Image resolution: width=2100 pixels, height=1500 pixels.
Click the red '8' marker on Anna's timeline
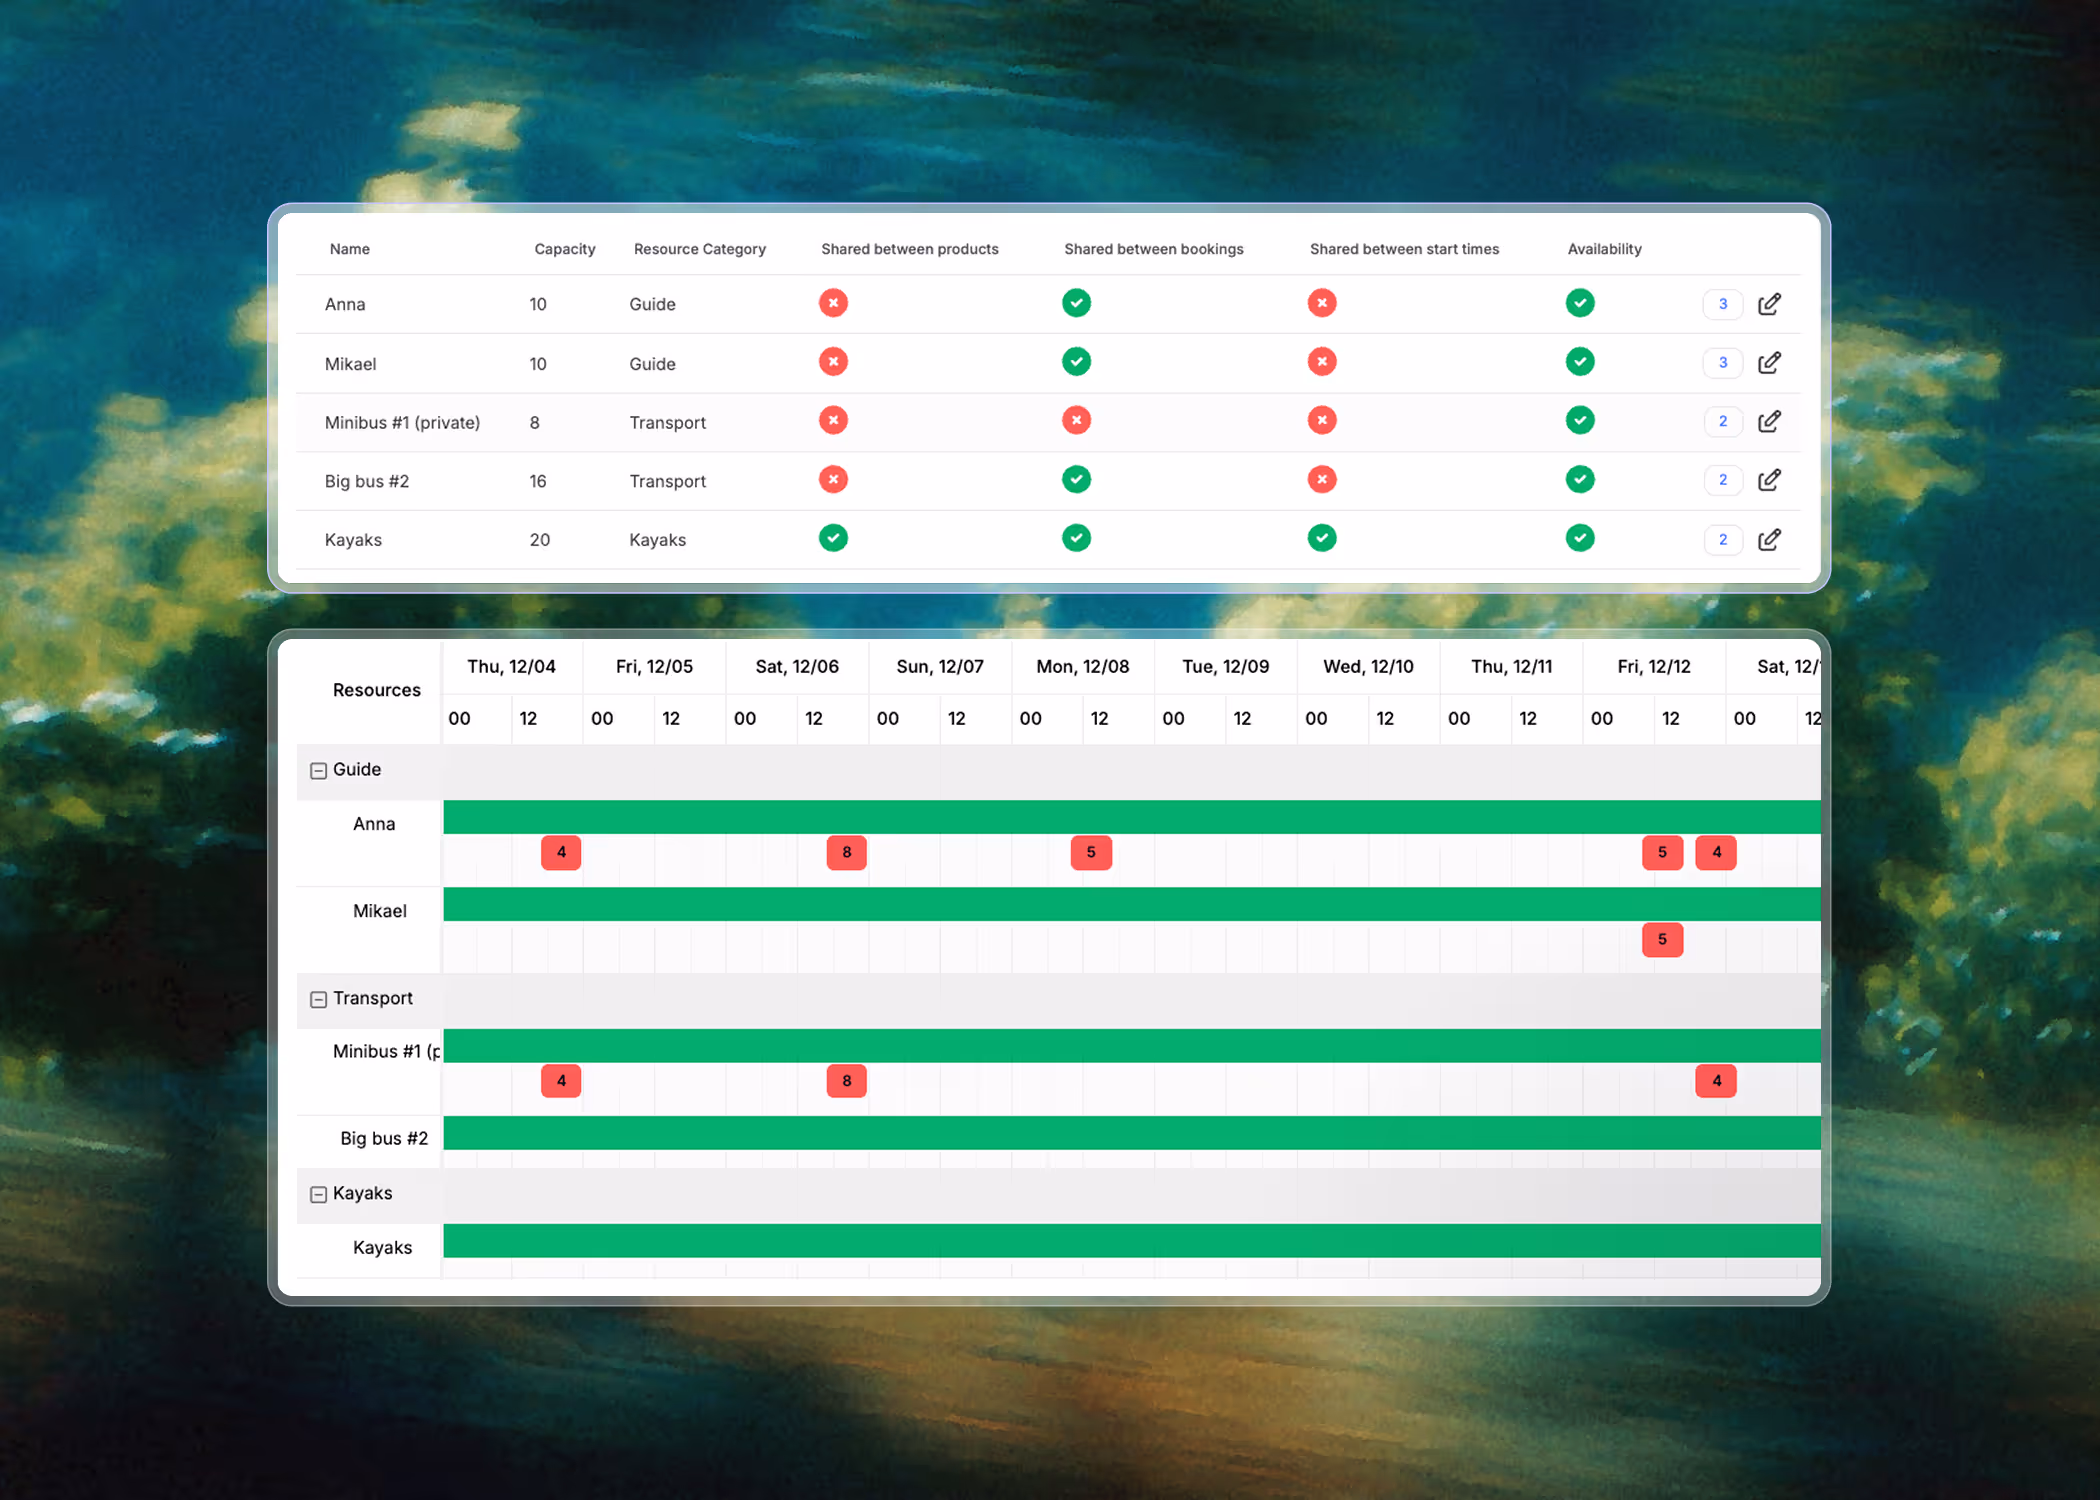[x=846, y=852]
